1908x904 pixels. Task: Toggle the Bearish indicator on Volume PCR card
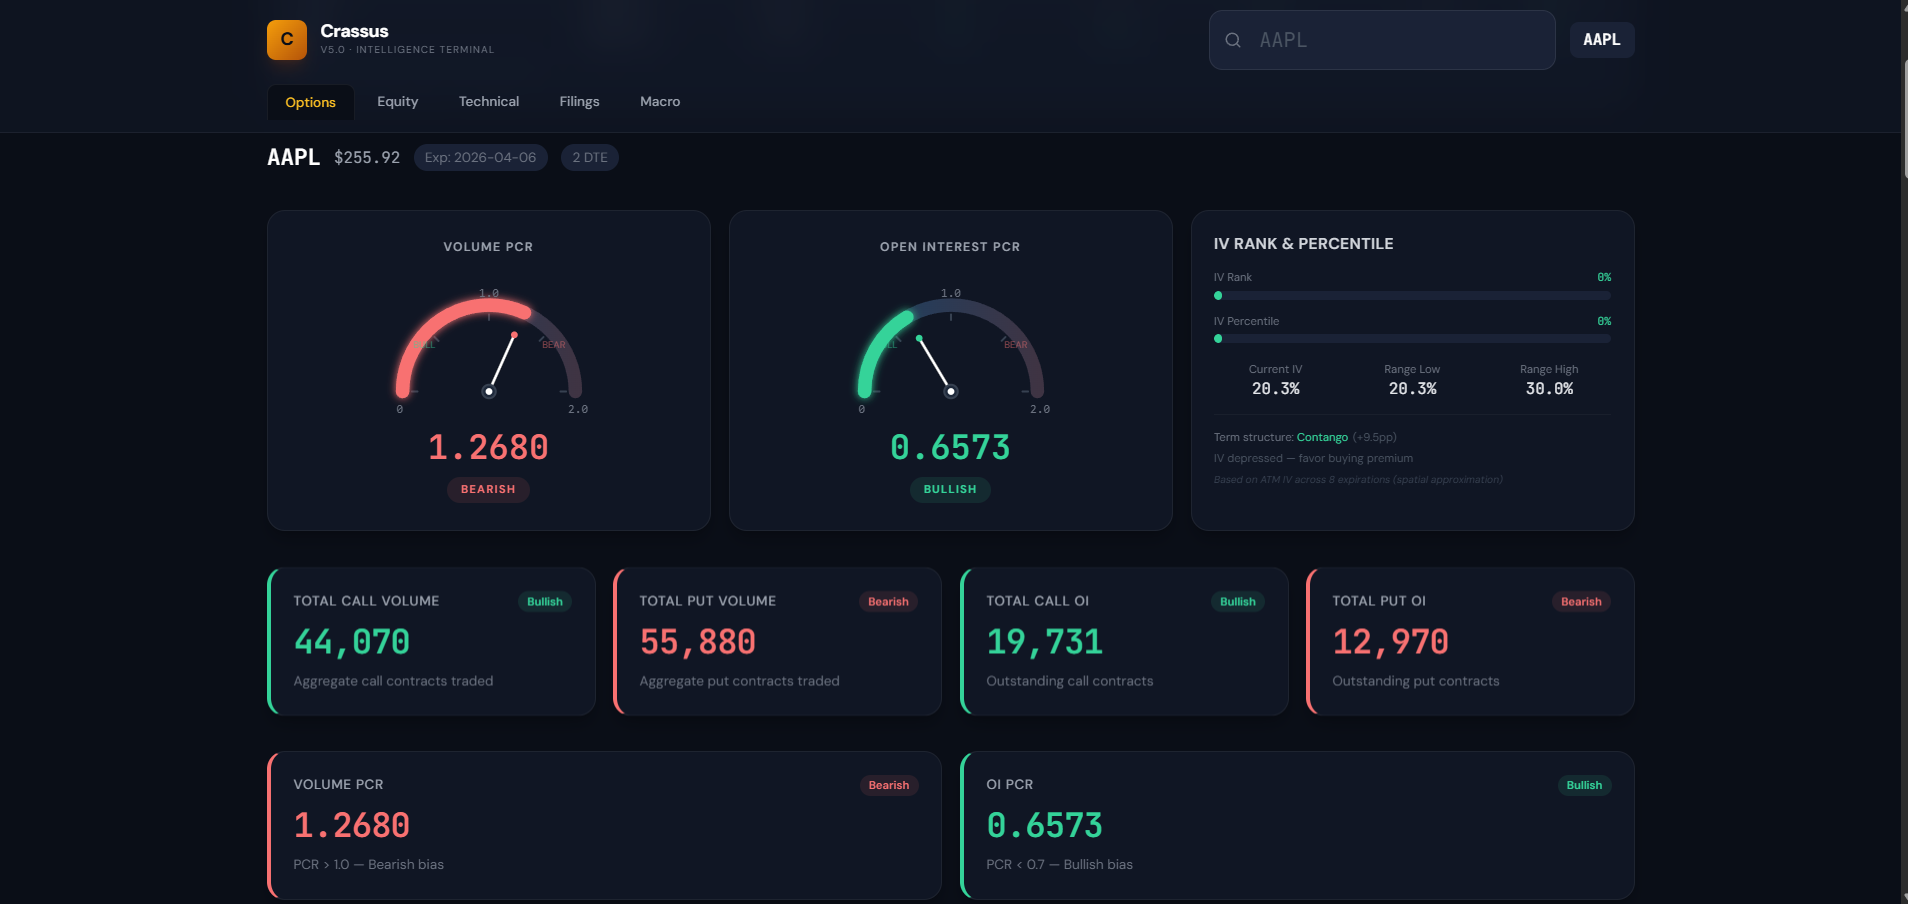point(888,785)
